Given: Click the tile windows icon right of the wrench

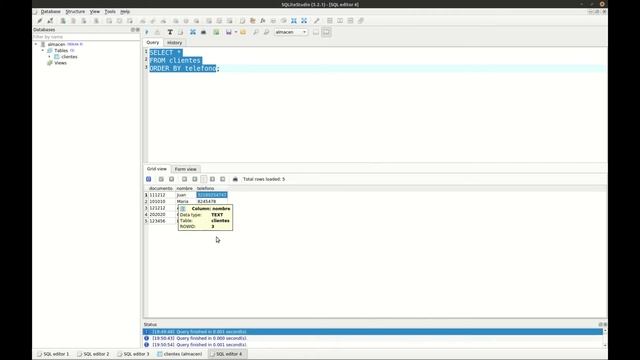Looking at the screenshot, I should tap(329, 21).
